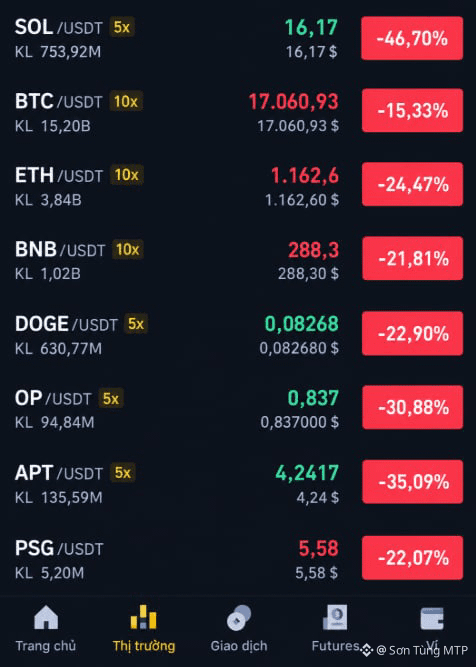476x667 pixels.
Task: Open the Ví wallet icon
Action: [432, 618]
